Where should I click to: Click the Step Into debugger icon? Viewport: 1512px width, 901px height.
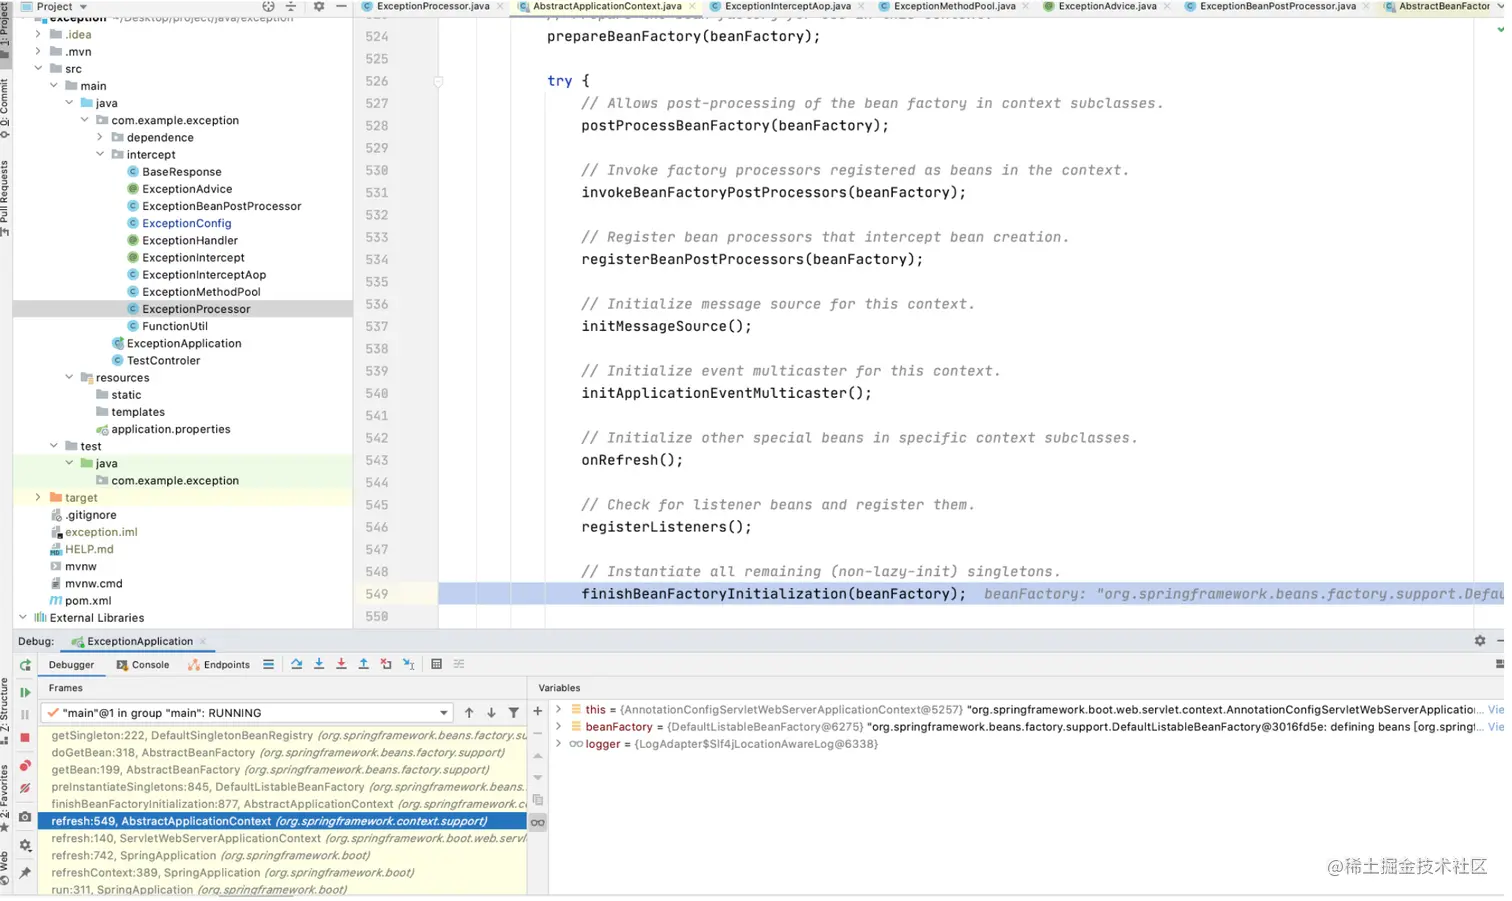pos(319,664)
